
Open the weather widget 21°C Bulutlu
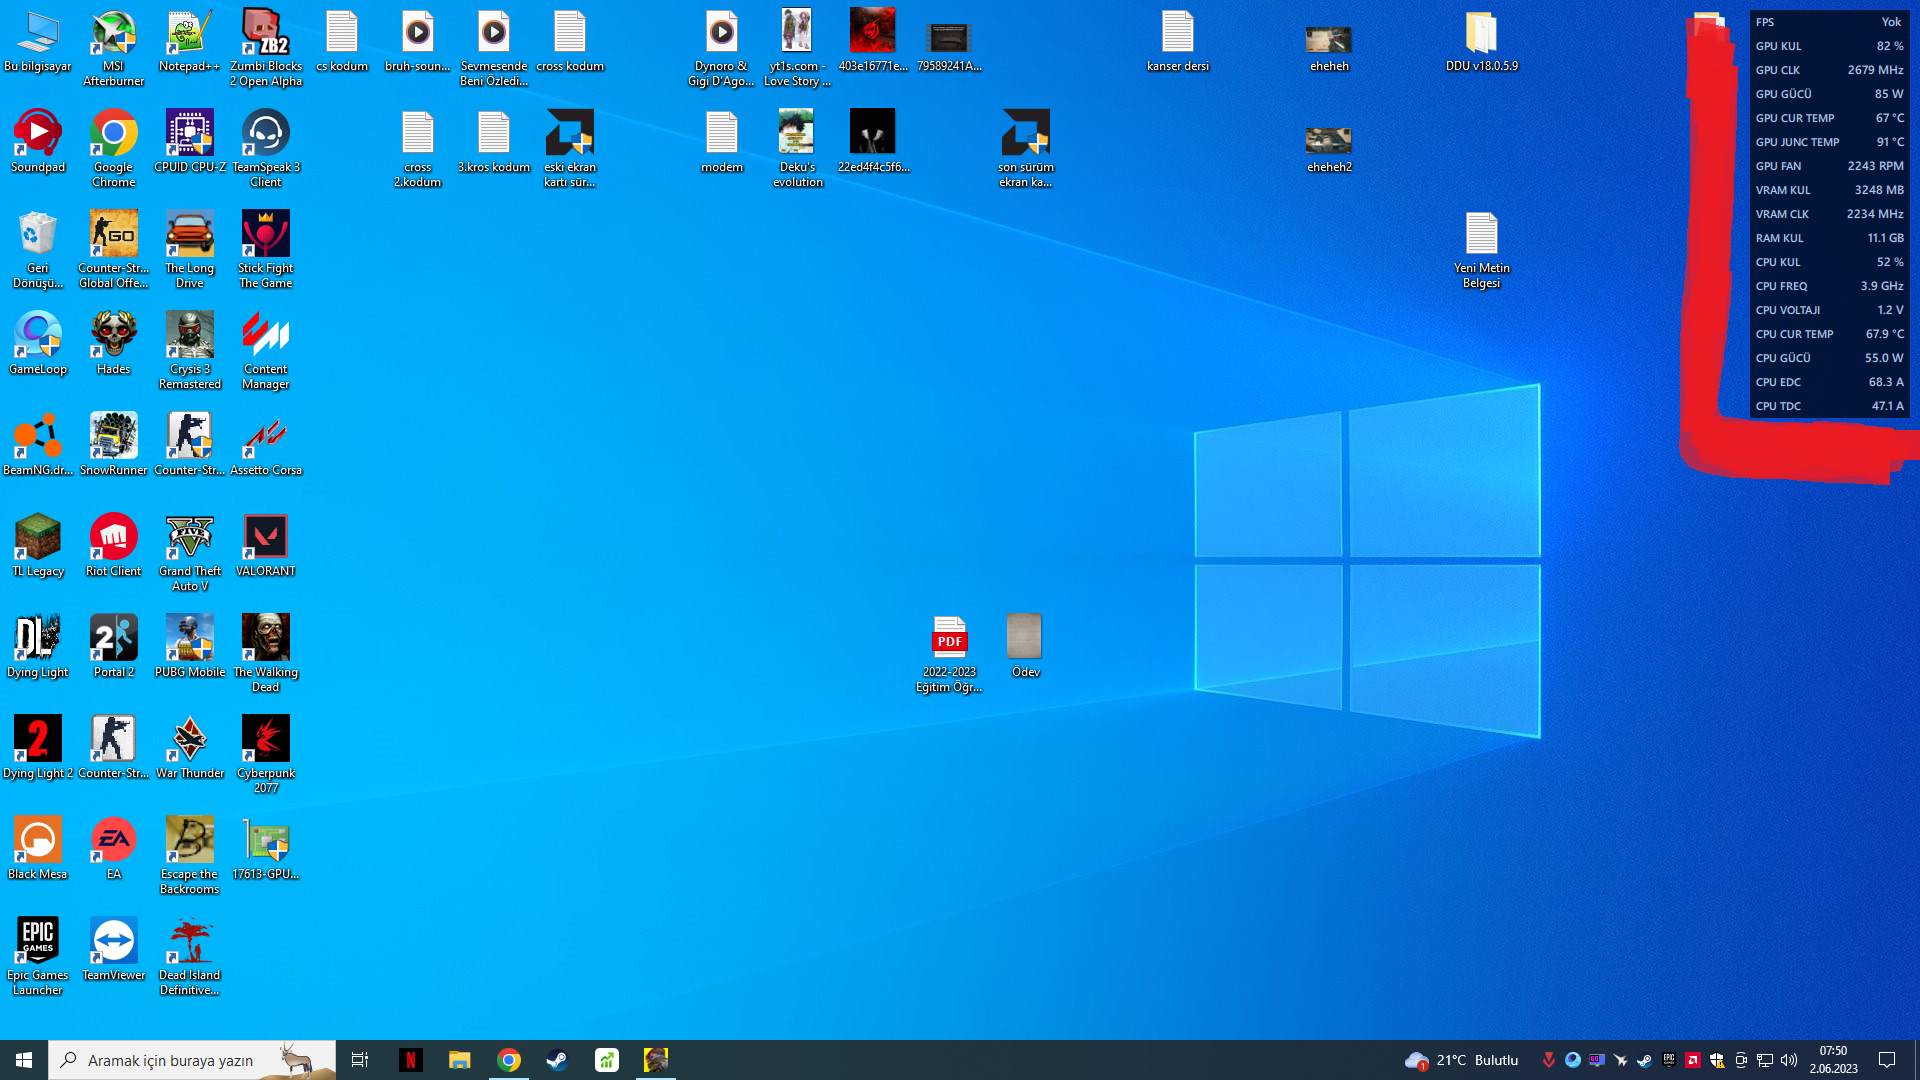(1462, 1060)
